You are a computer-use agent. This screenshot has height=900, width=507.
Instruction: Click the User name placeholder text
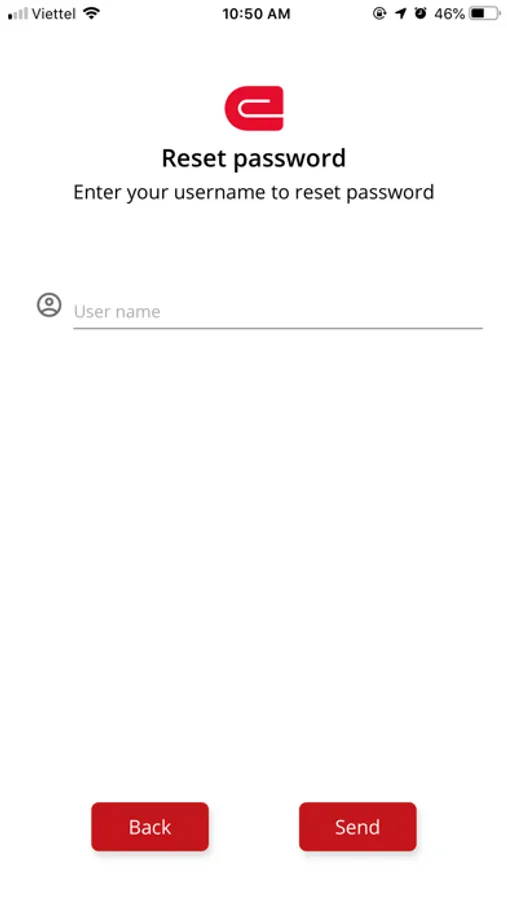point(117,312)
